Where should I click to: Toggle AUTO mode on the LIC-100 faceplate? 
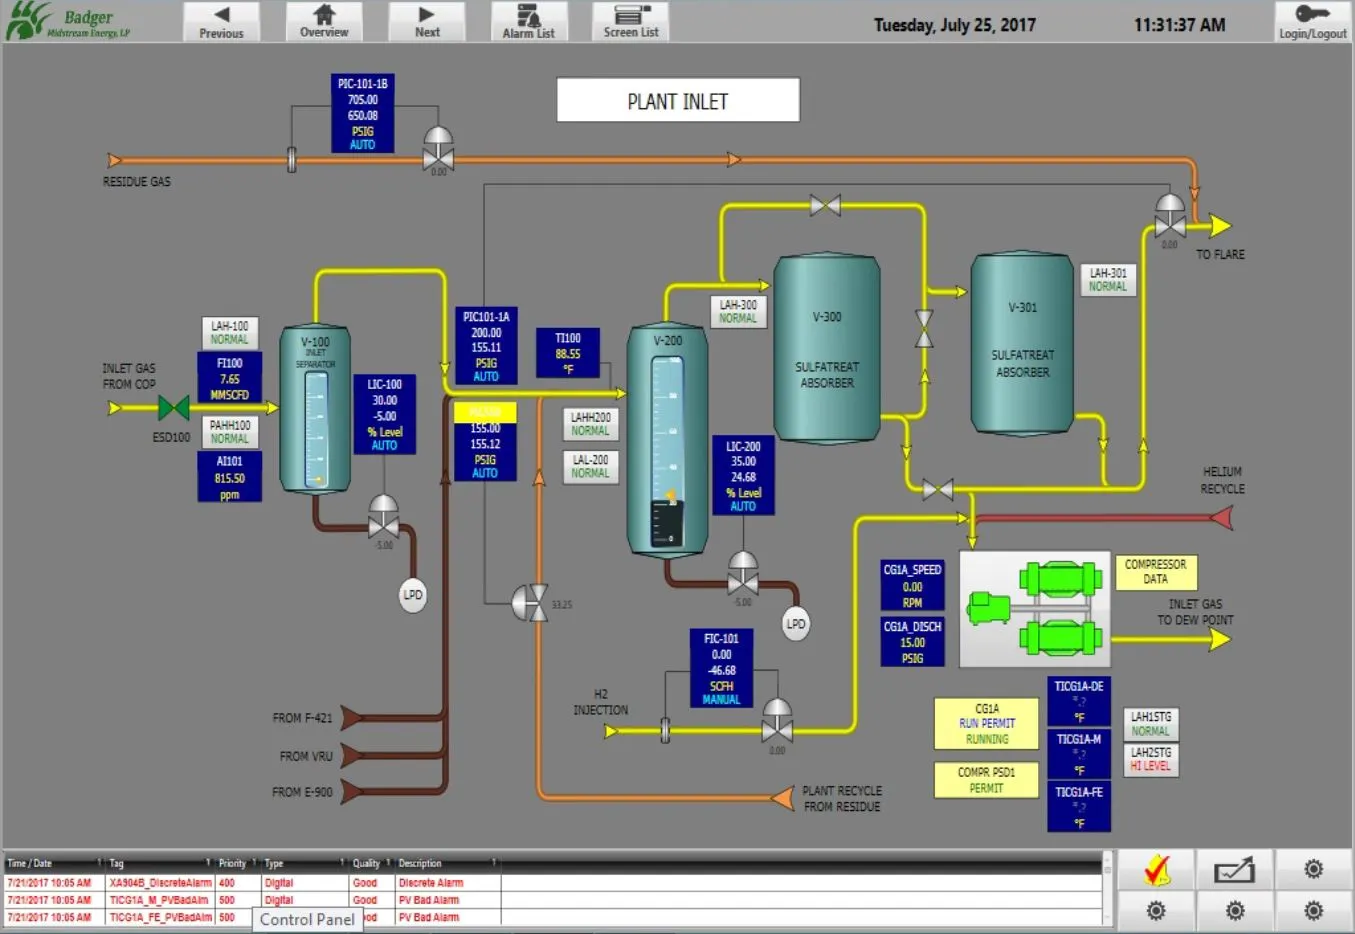point(385,446)
